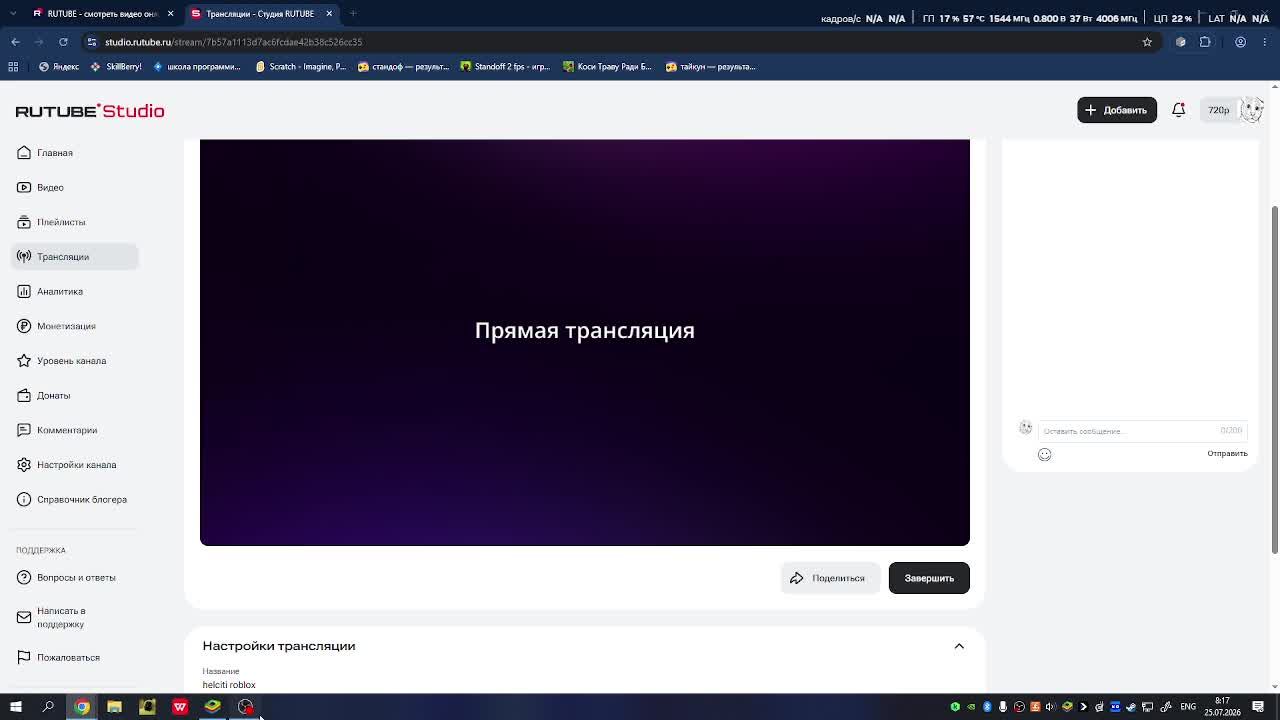Image resolution: width=1280 pixels, height=720 pixels.
Task: Open the browser three-dot menu
Action: click(1266, 42)
